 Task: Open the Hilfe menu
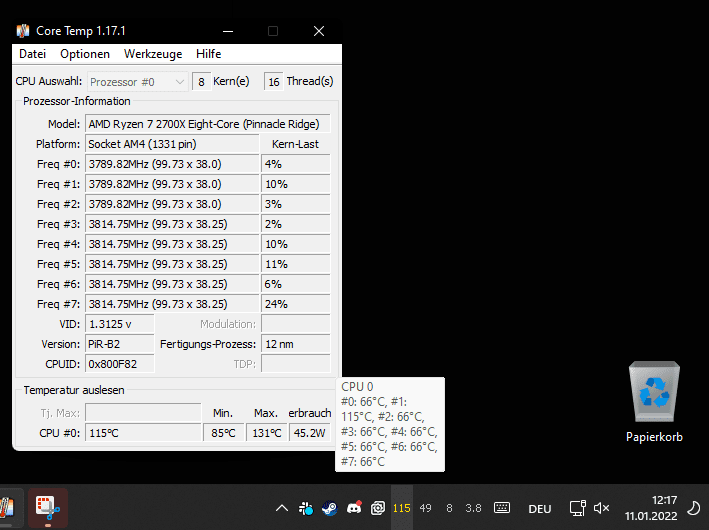pos(208,54)
